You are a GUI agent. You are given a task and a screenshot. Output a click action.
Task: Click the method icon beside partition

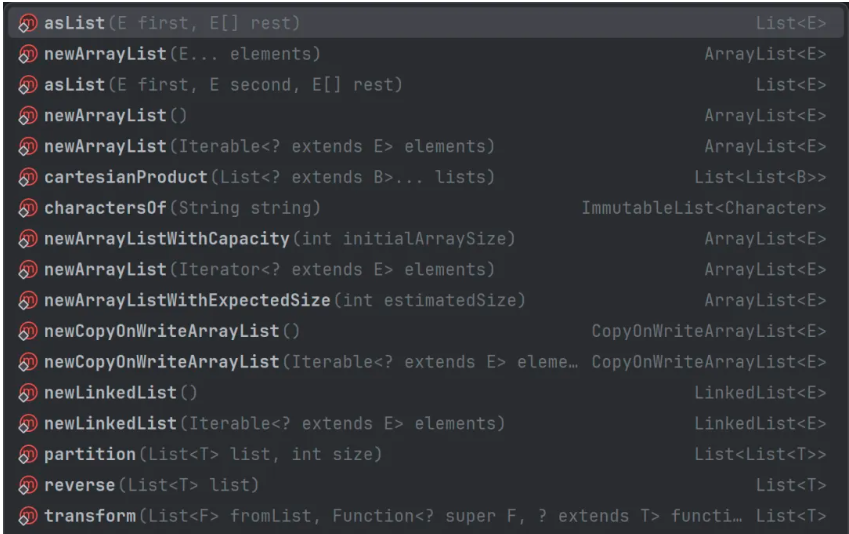click(x=28, y=455)
